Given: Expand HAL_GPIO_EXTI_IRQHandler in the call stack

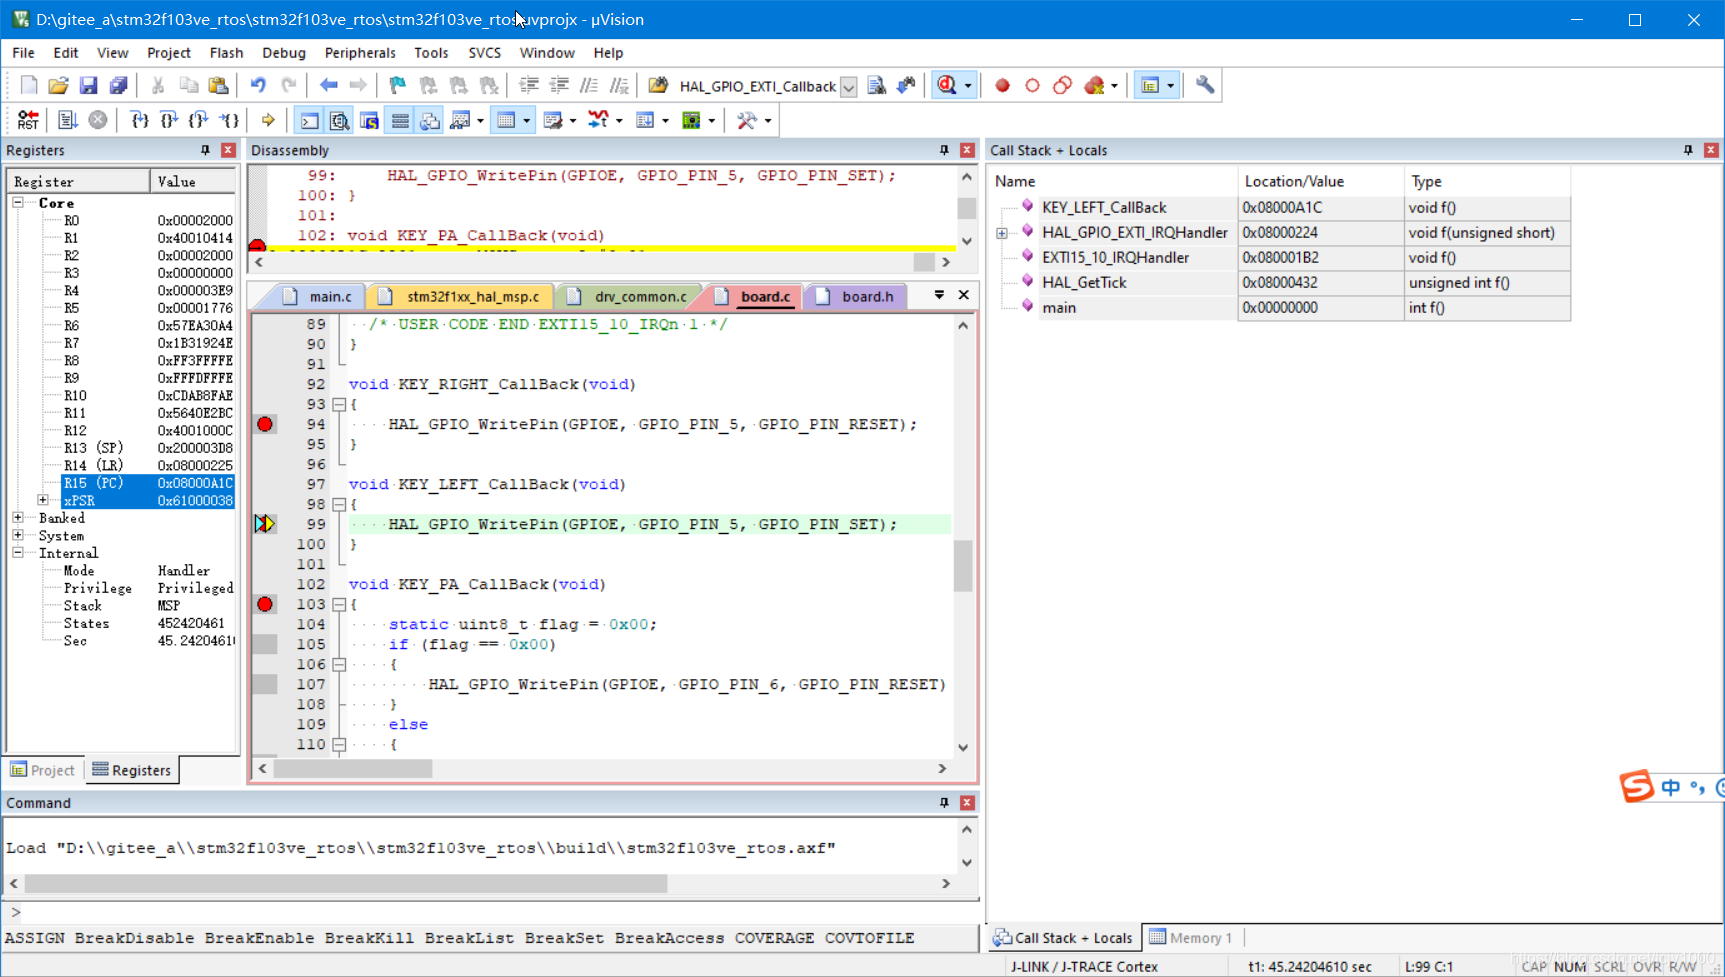Looking at the screenshot, I should coord(1002,233).
